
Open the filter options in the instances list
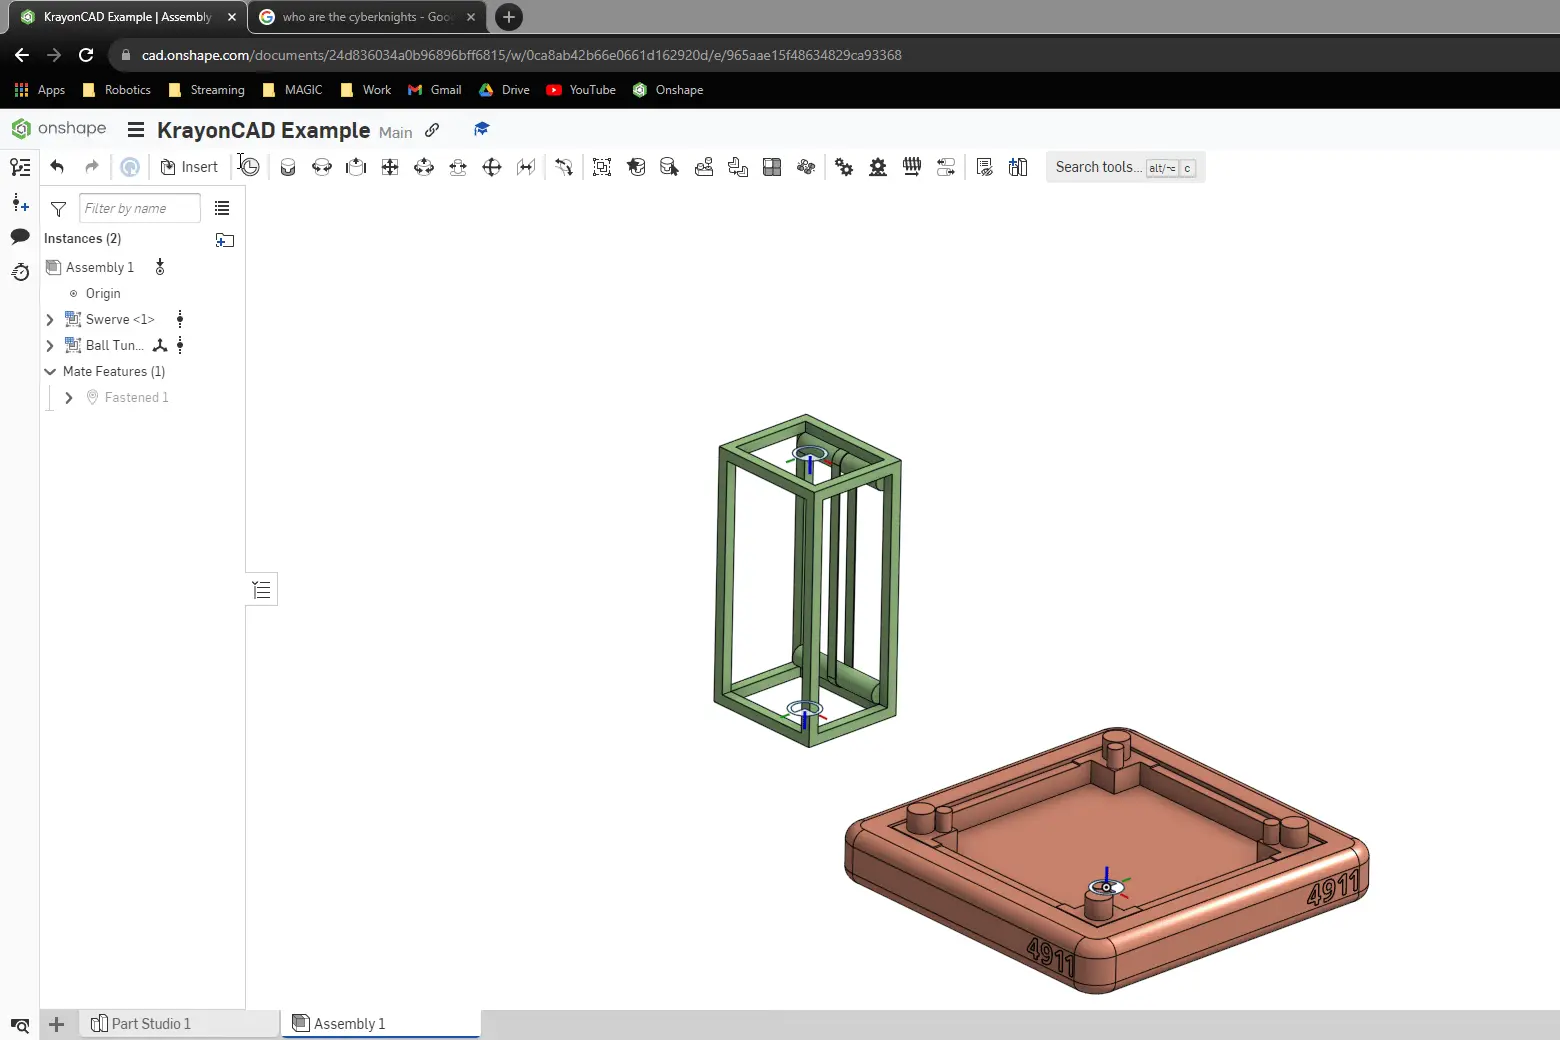click(x=58, y=209)
